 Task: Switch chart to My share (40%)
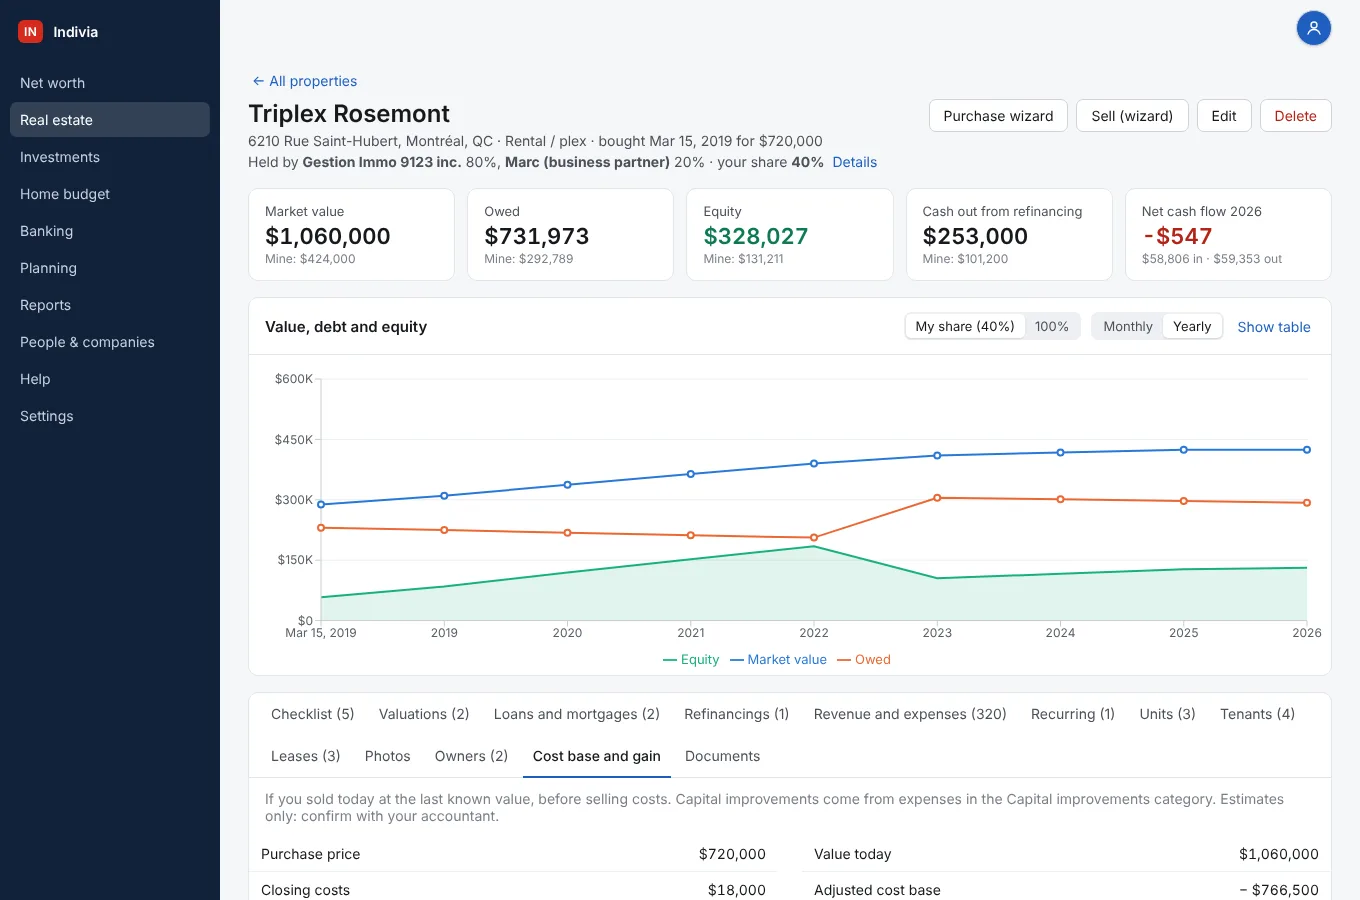tap(965, 327)
